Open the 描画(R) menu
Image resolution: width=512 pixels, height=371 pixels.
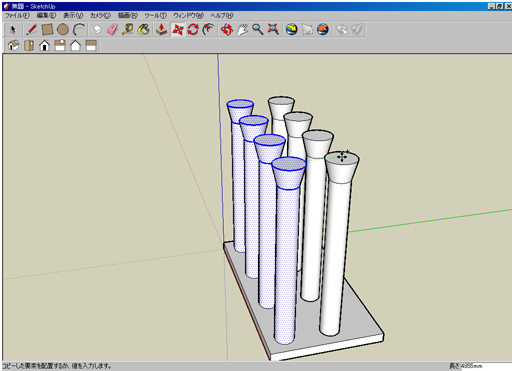click(128, 15)
